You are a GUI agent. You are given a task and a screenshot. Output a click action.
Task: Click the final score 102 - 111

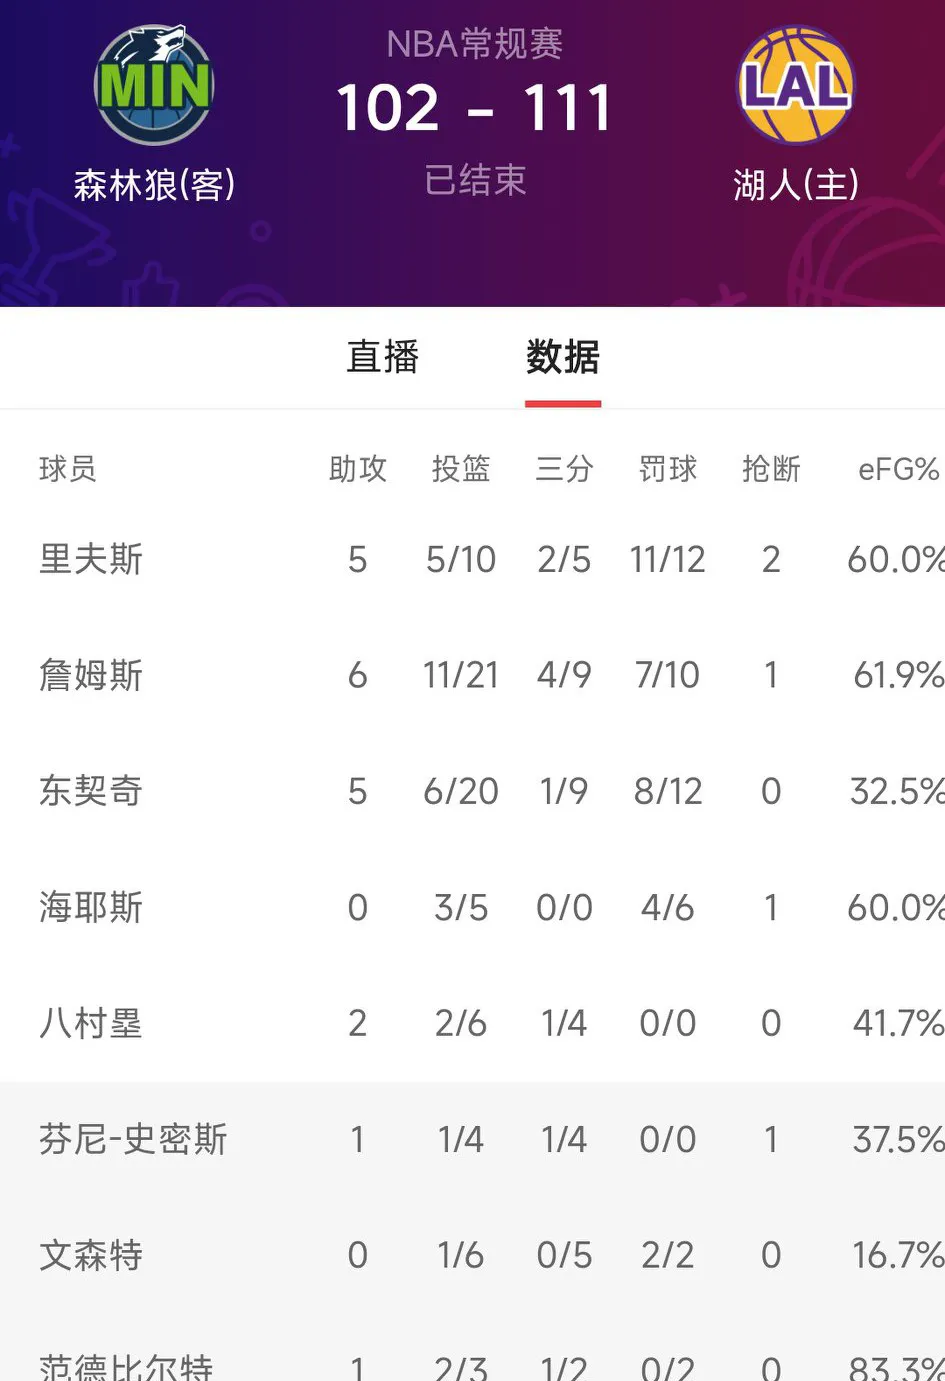472,108
